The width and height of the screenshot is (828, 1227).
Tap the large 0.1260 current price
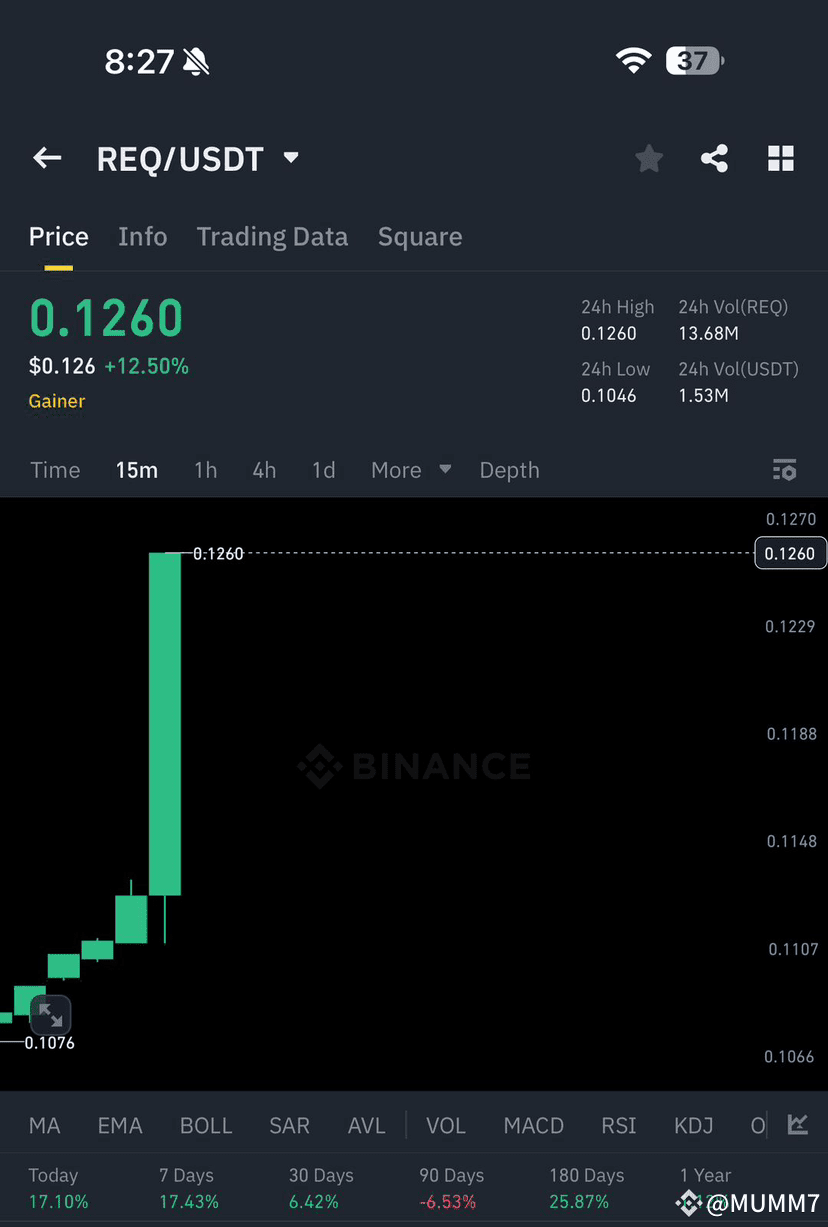106,318
